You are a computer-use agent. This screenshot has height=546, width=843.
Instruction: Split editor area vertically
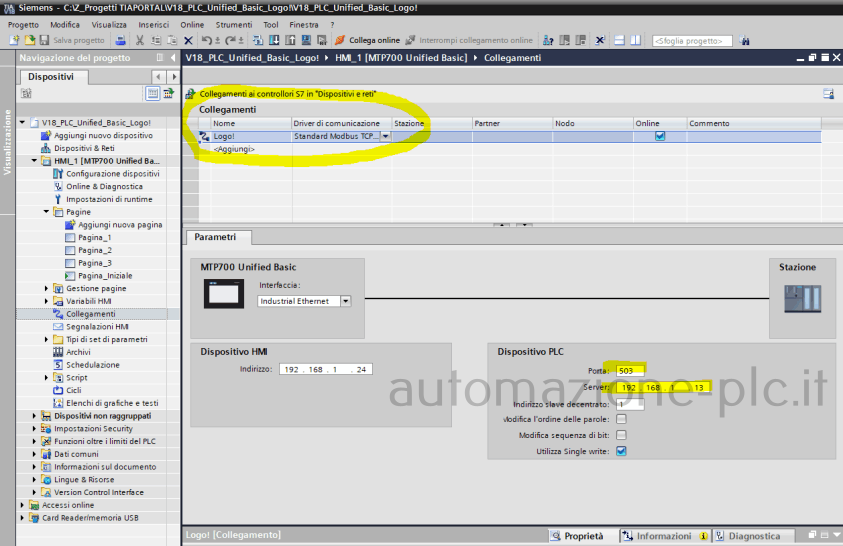[635, 40]
